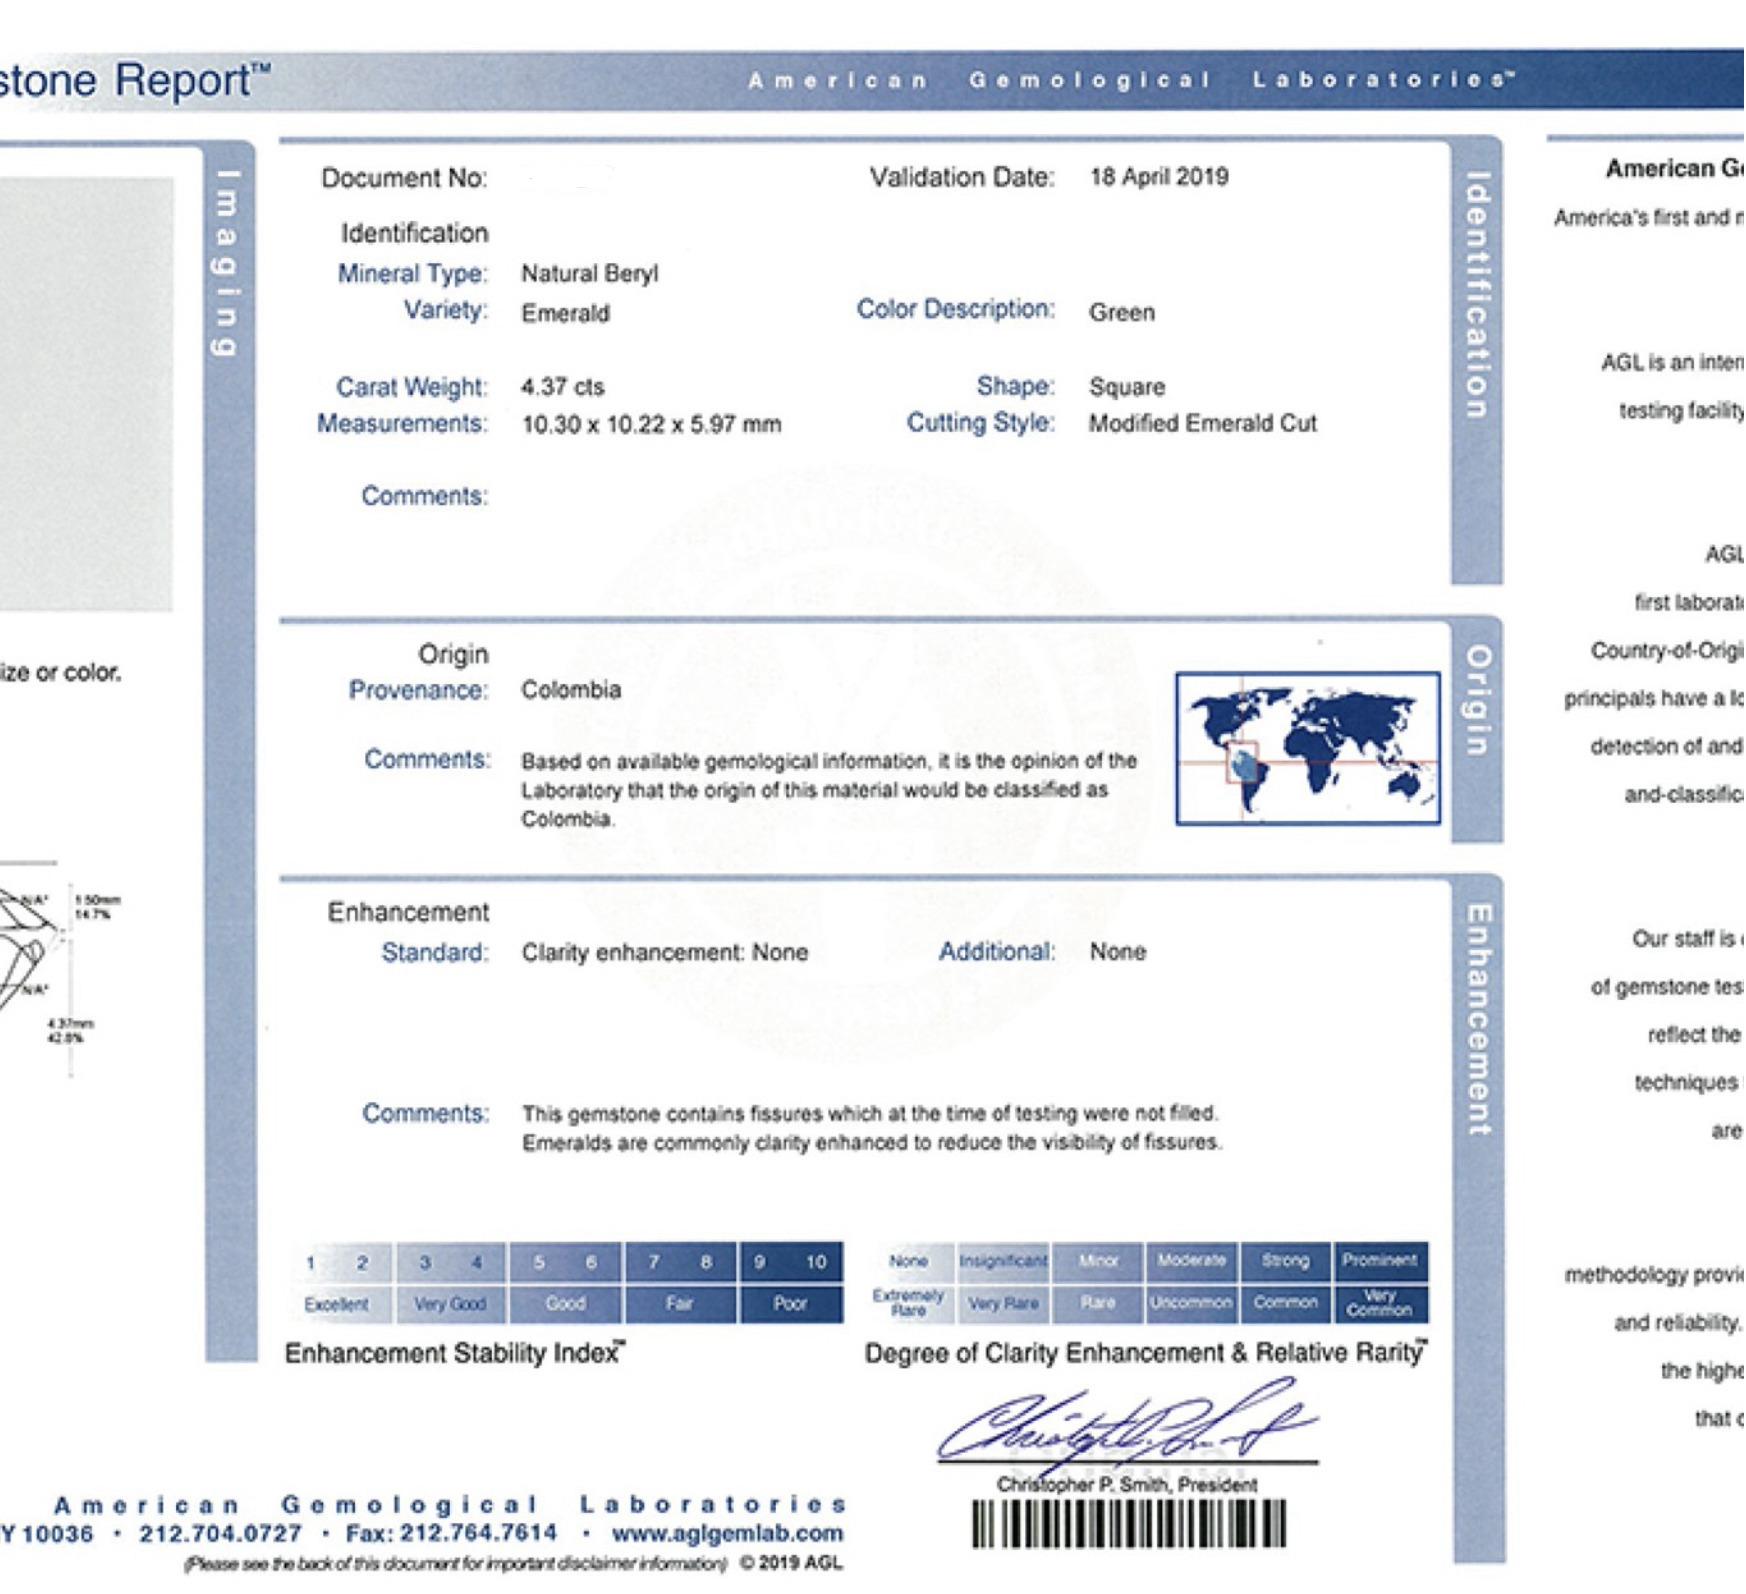This screenshot has height=1594, width=1746.
Task: Click the 'Square' shape value
Action: (x=1127, y=387)
